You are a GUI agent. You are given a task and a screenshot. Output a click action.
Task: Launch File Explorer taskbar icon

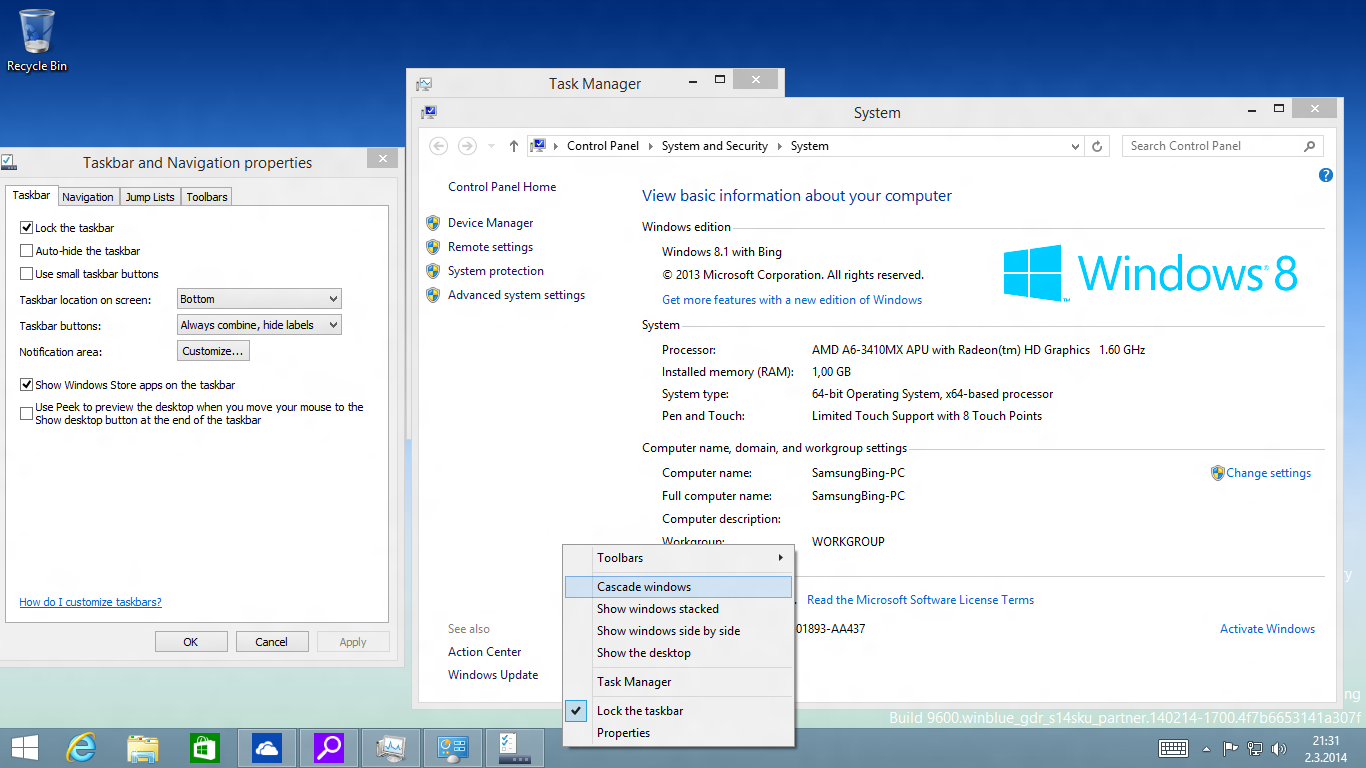click(x=143, y=747)
